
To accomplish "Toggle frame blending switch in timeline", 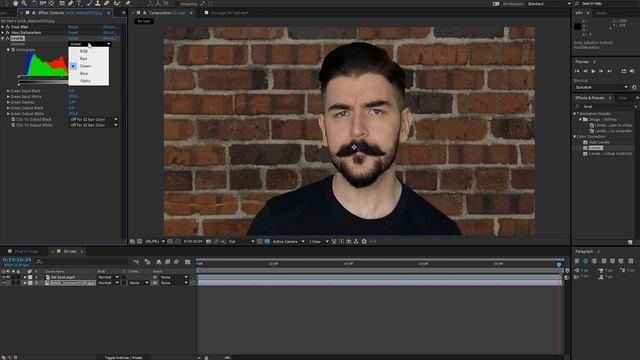I will coord(167,262).
